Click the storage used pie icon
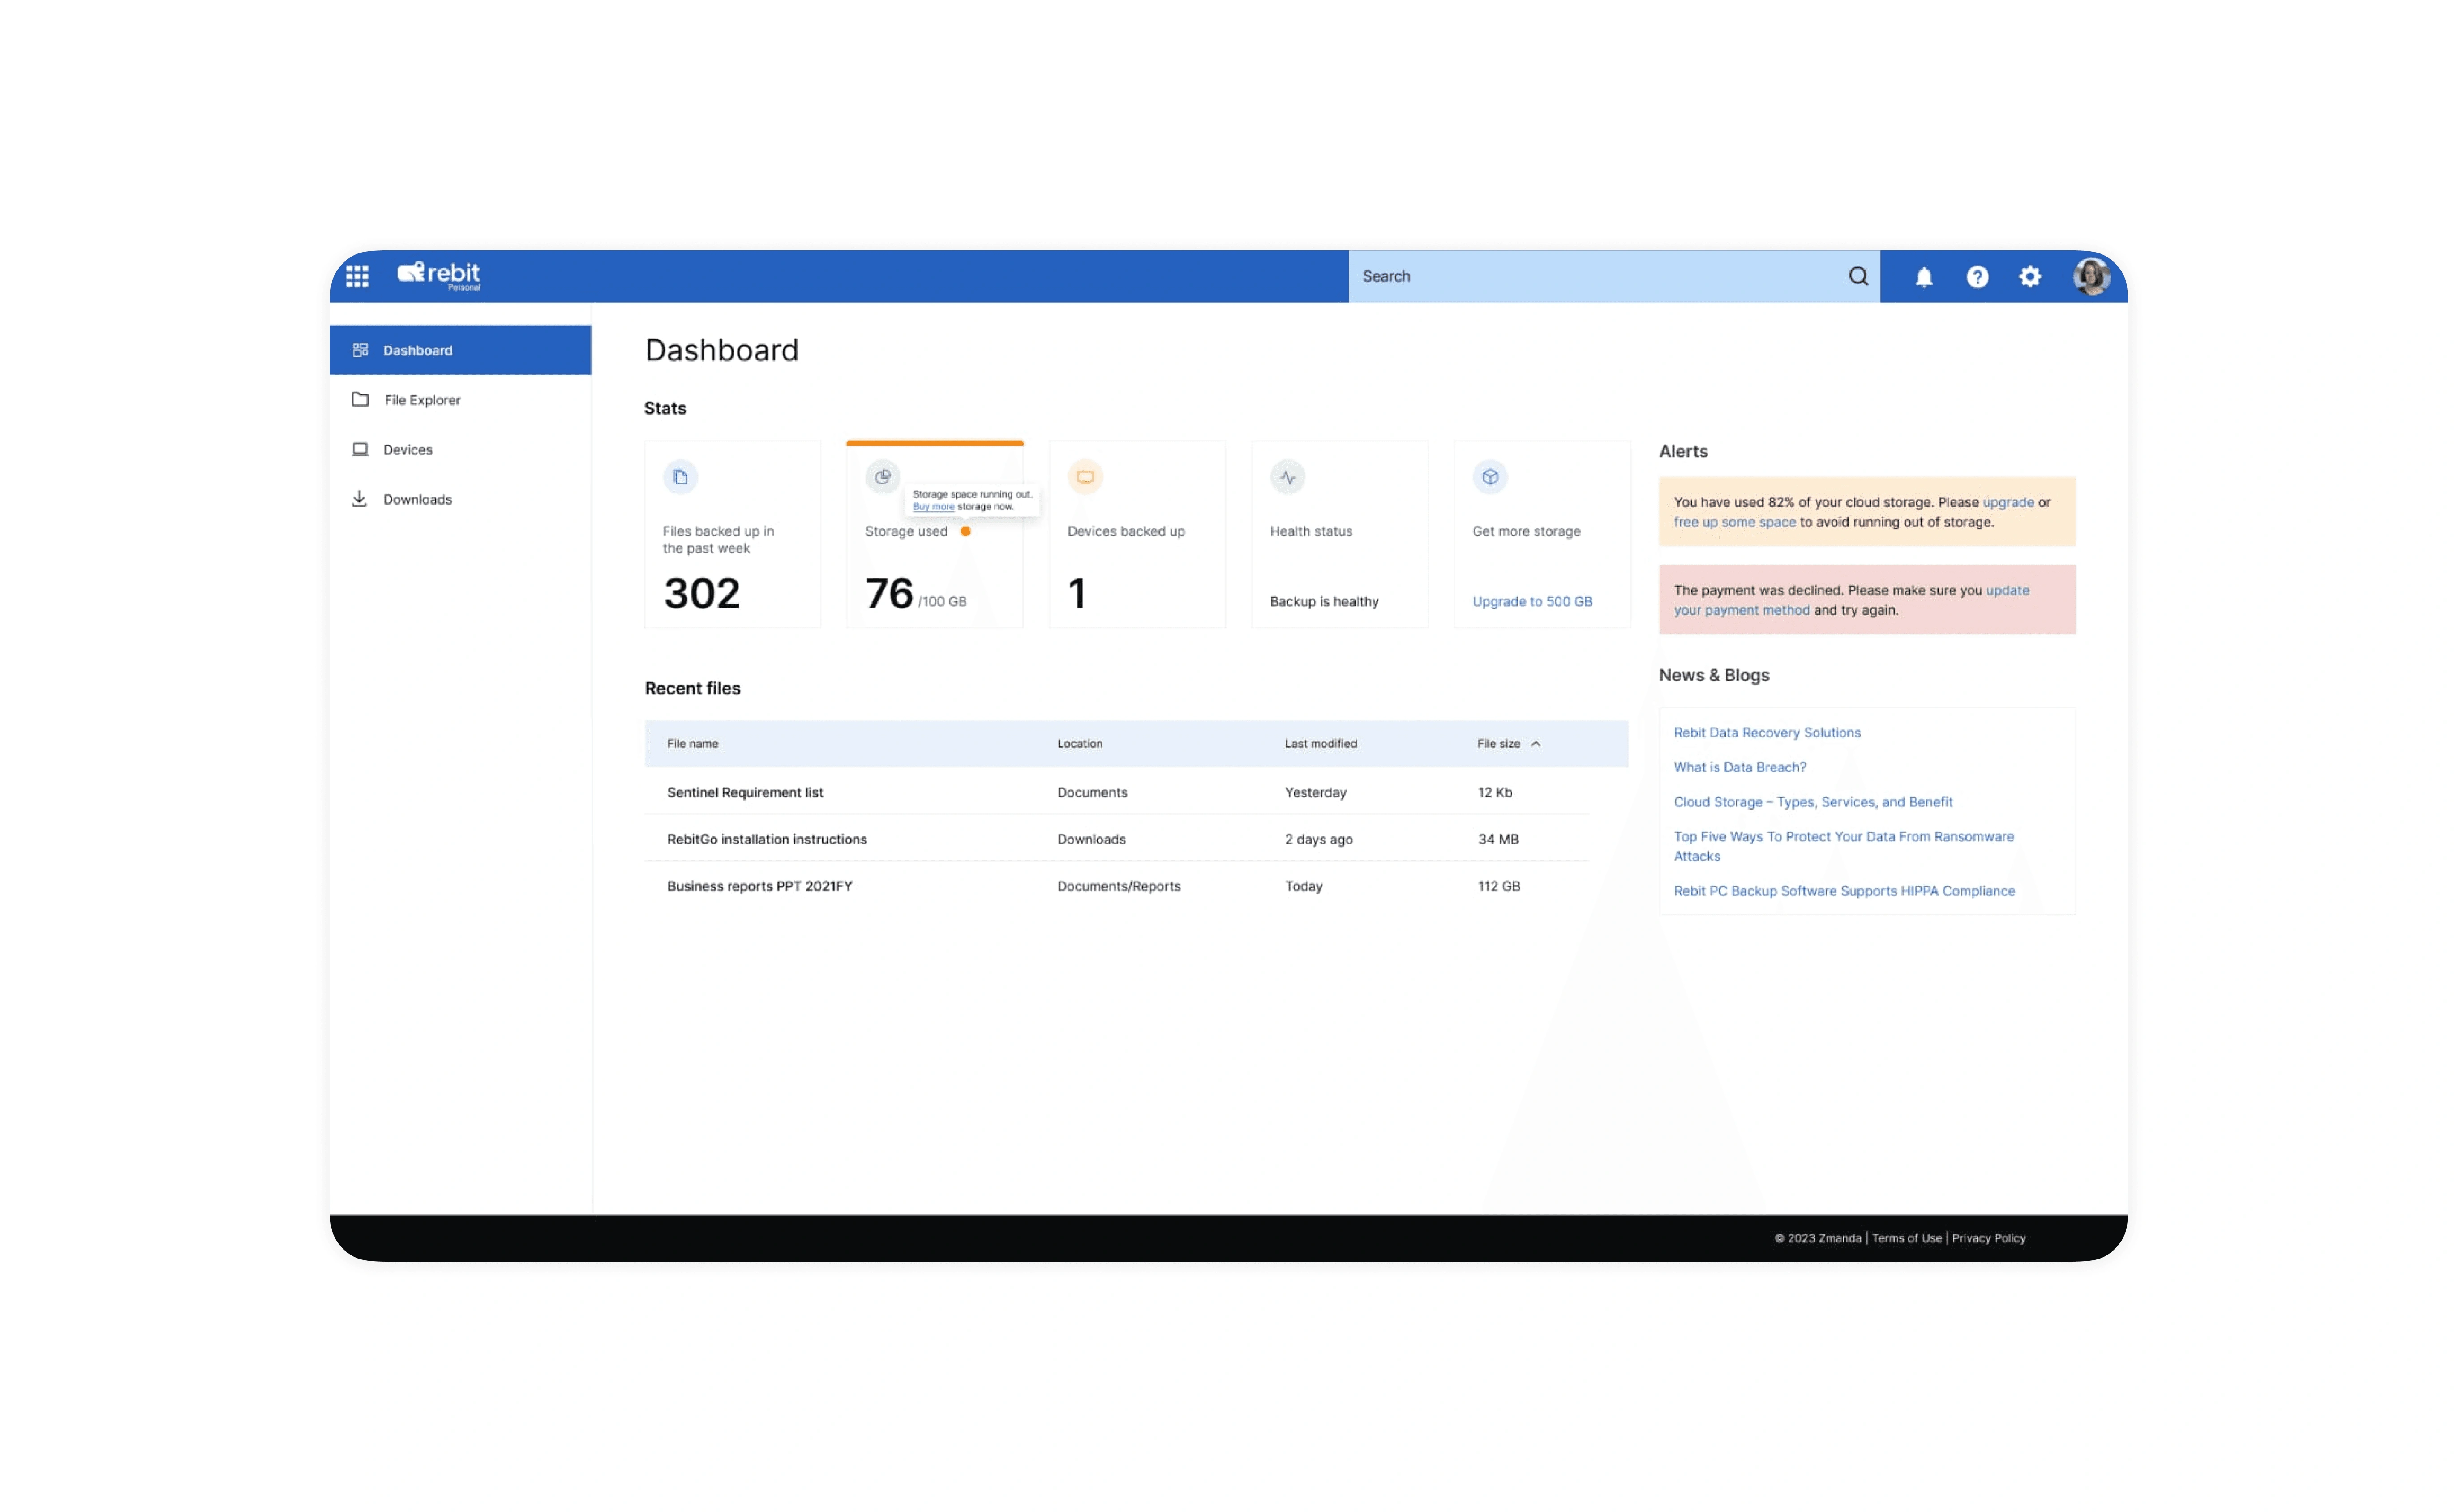 (882, 477)
